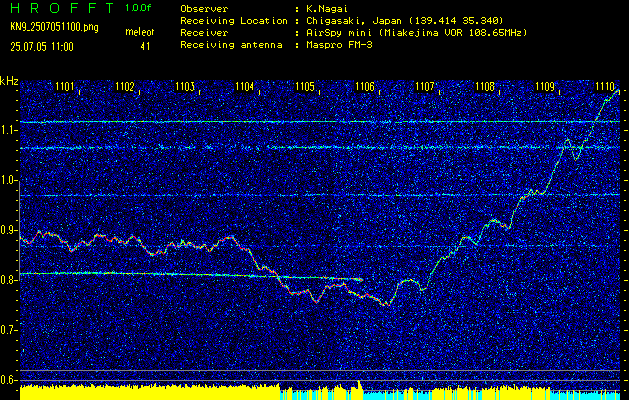Click the yellow signal level bar at bottom left
The height and width of the screenshot is (400, 629).
150,392
